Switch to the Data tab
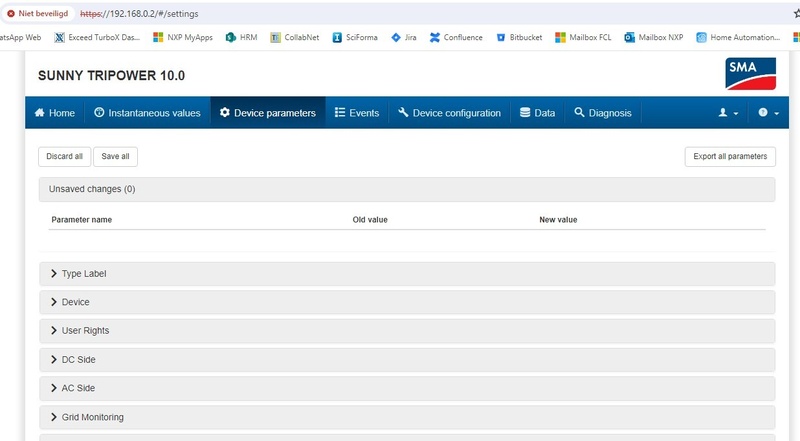 pyautogui.click(x=538, y=113)
